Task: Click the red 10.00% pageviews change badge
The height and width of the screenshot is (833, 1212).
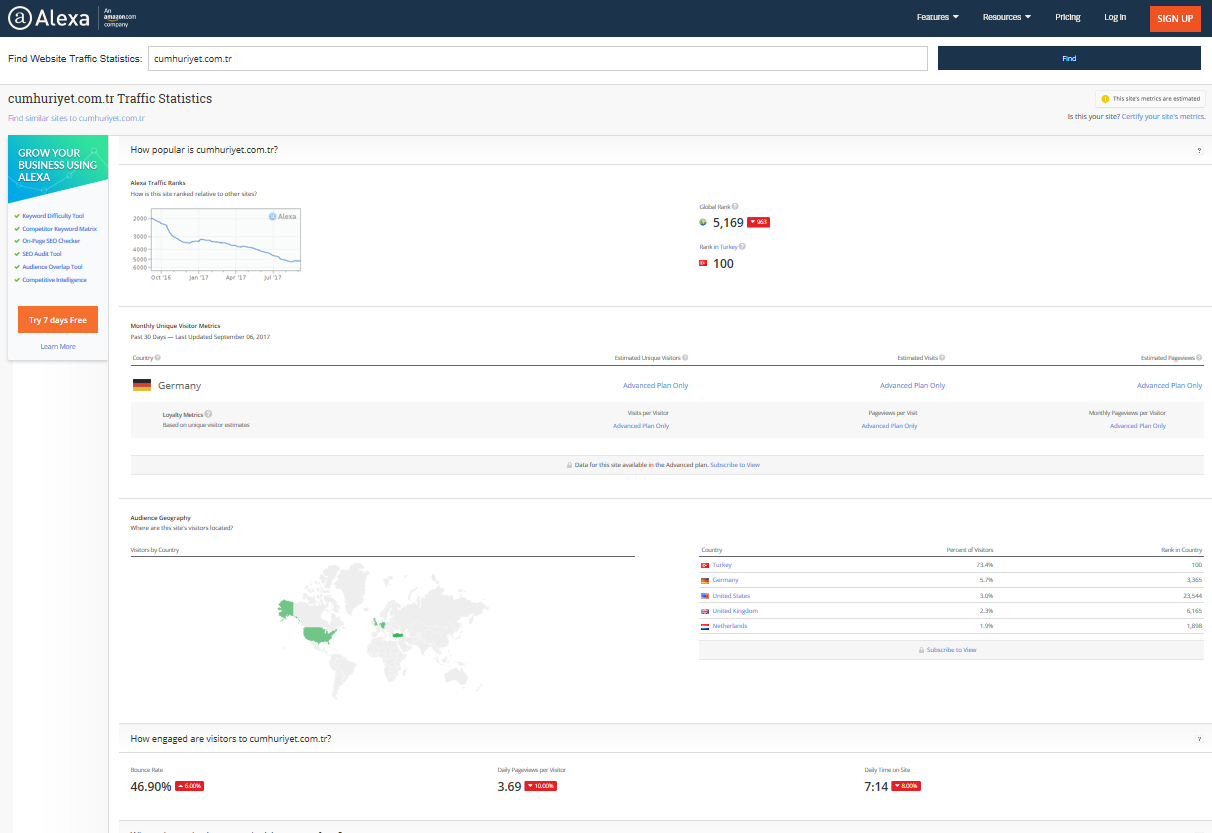Action: 541,786
